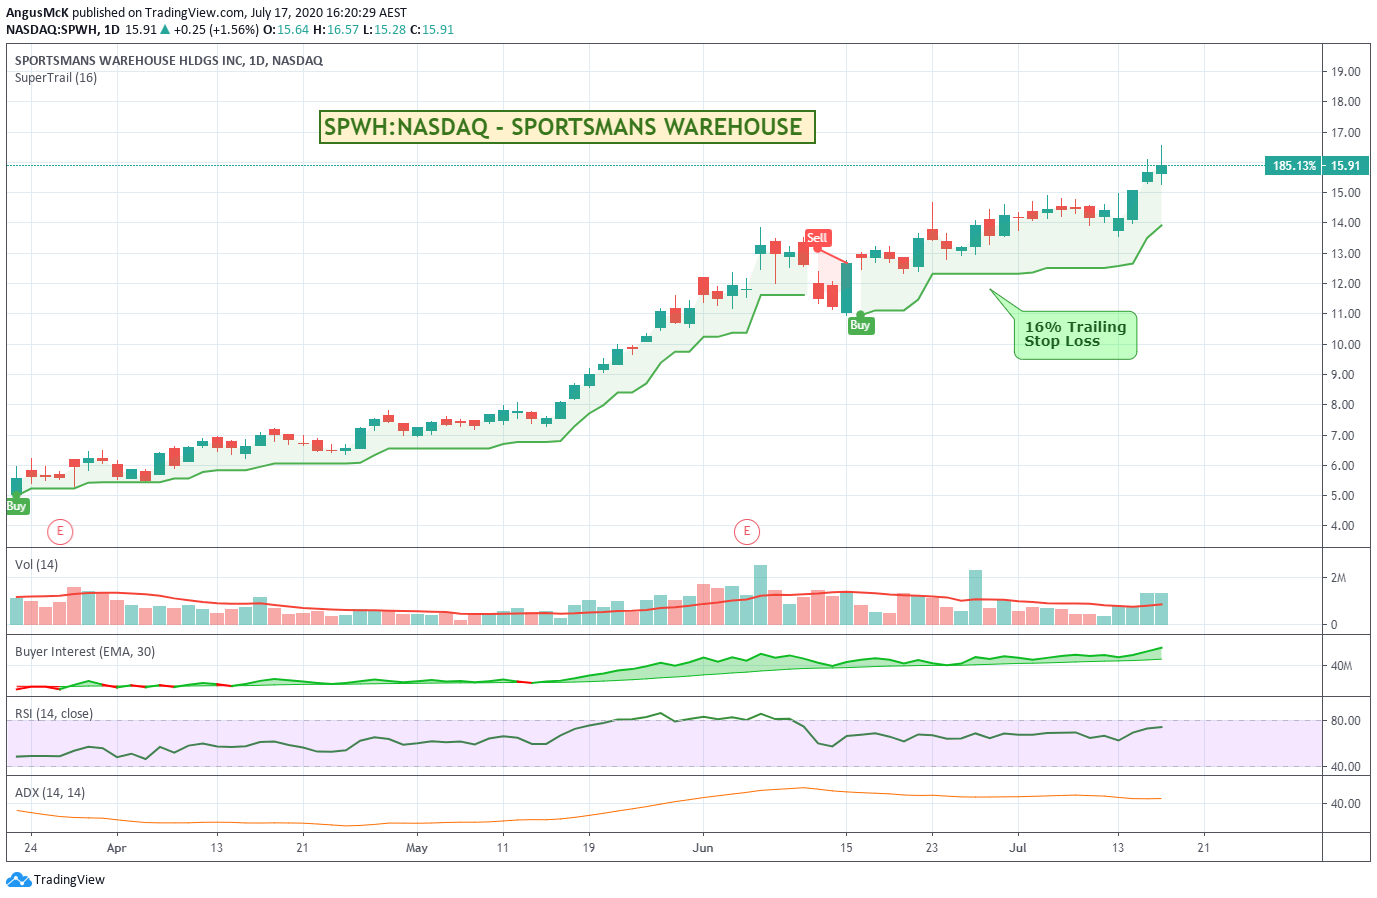Click the 'Jun' date axis label
Viewport: 1377px width, 898px height.
703,848
